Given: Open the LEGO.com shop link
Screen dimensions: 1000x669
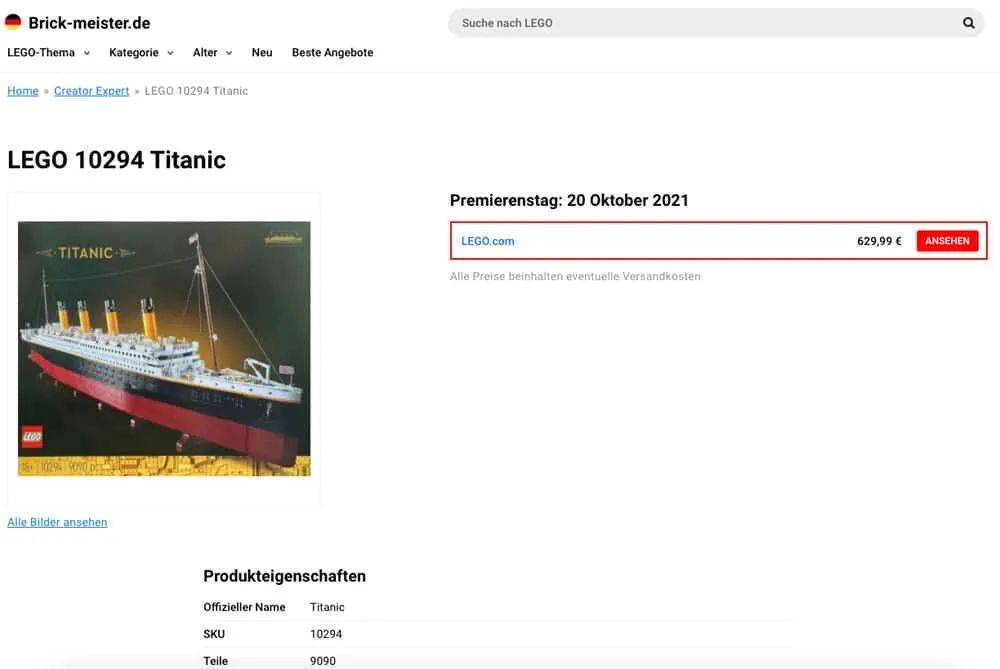Looking at the screenshot, I should click(488, 241).
